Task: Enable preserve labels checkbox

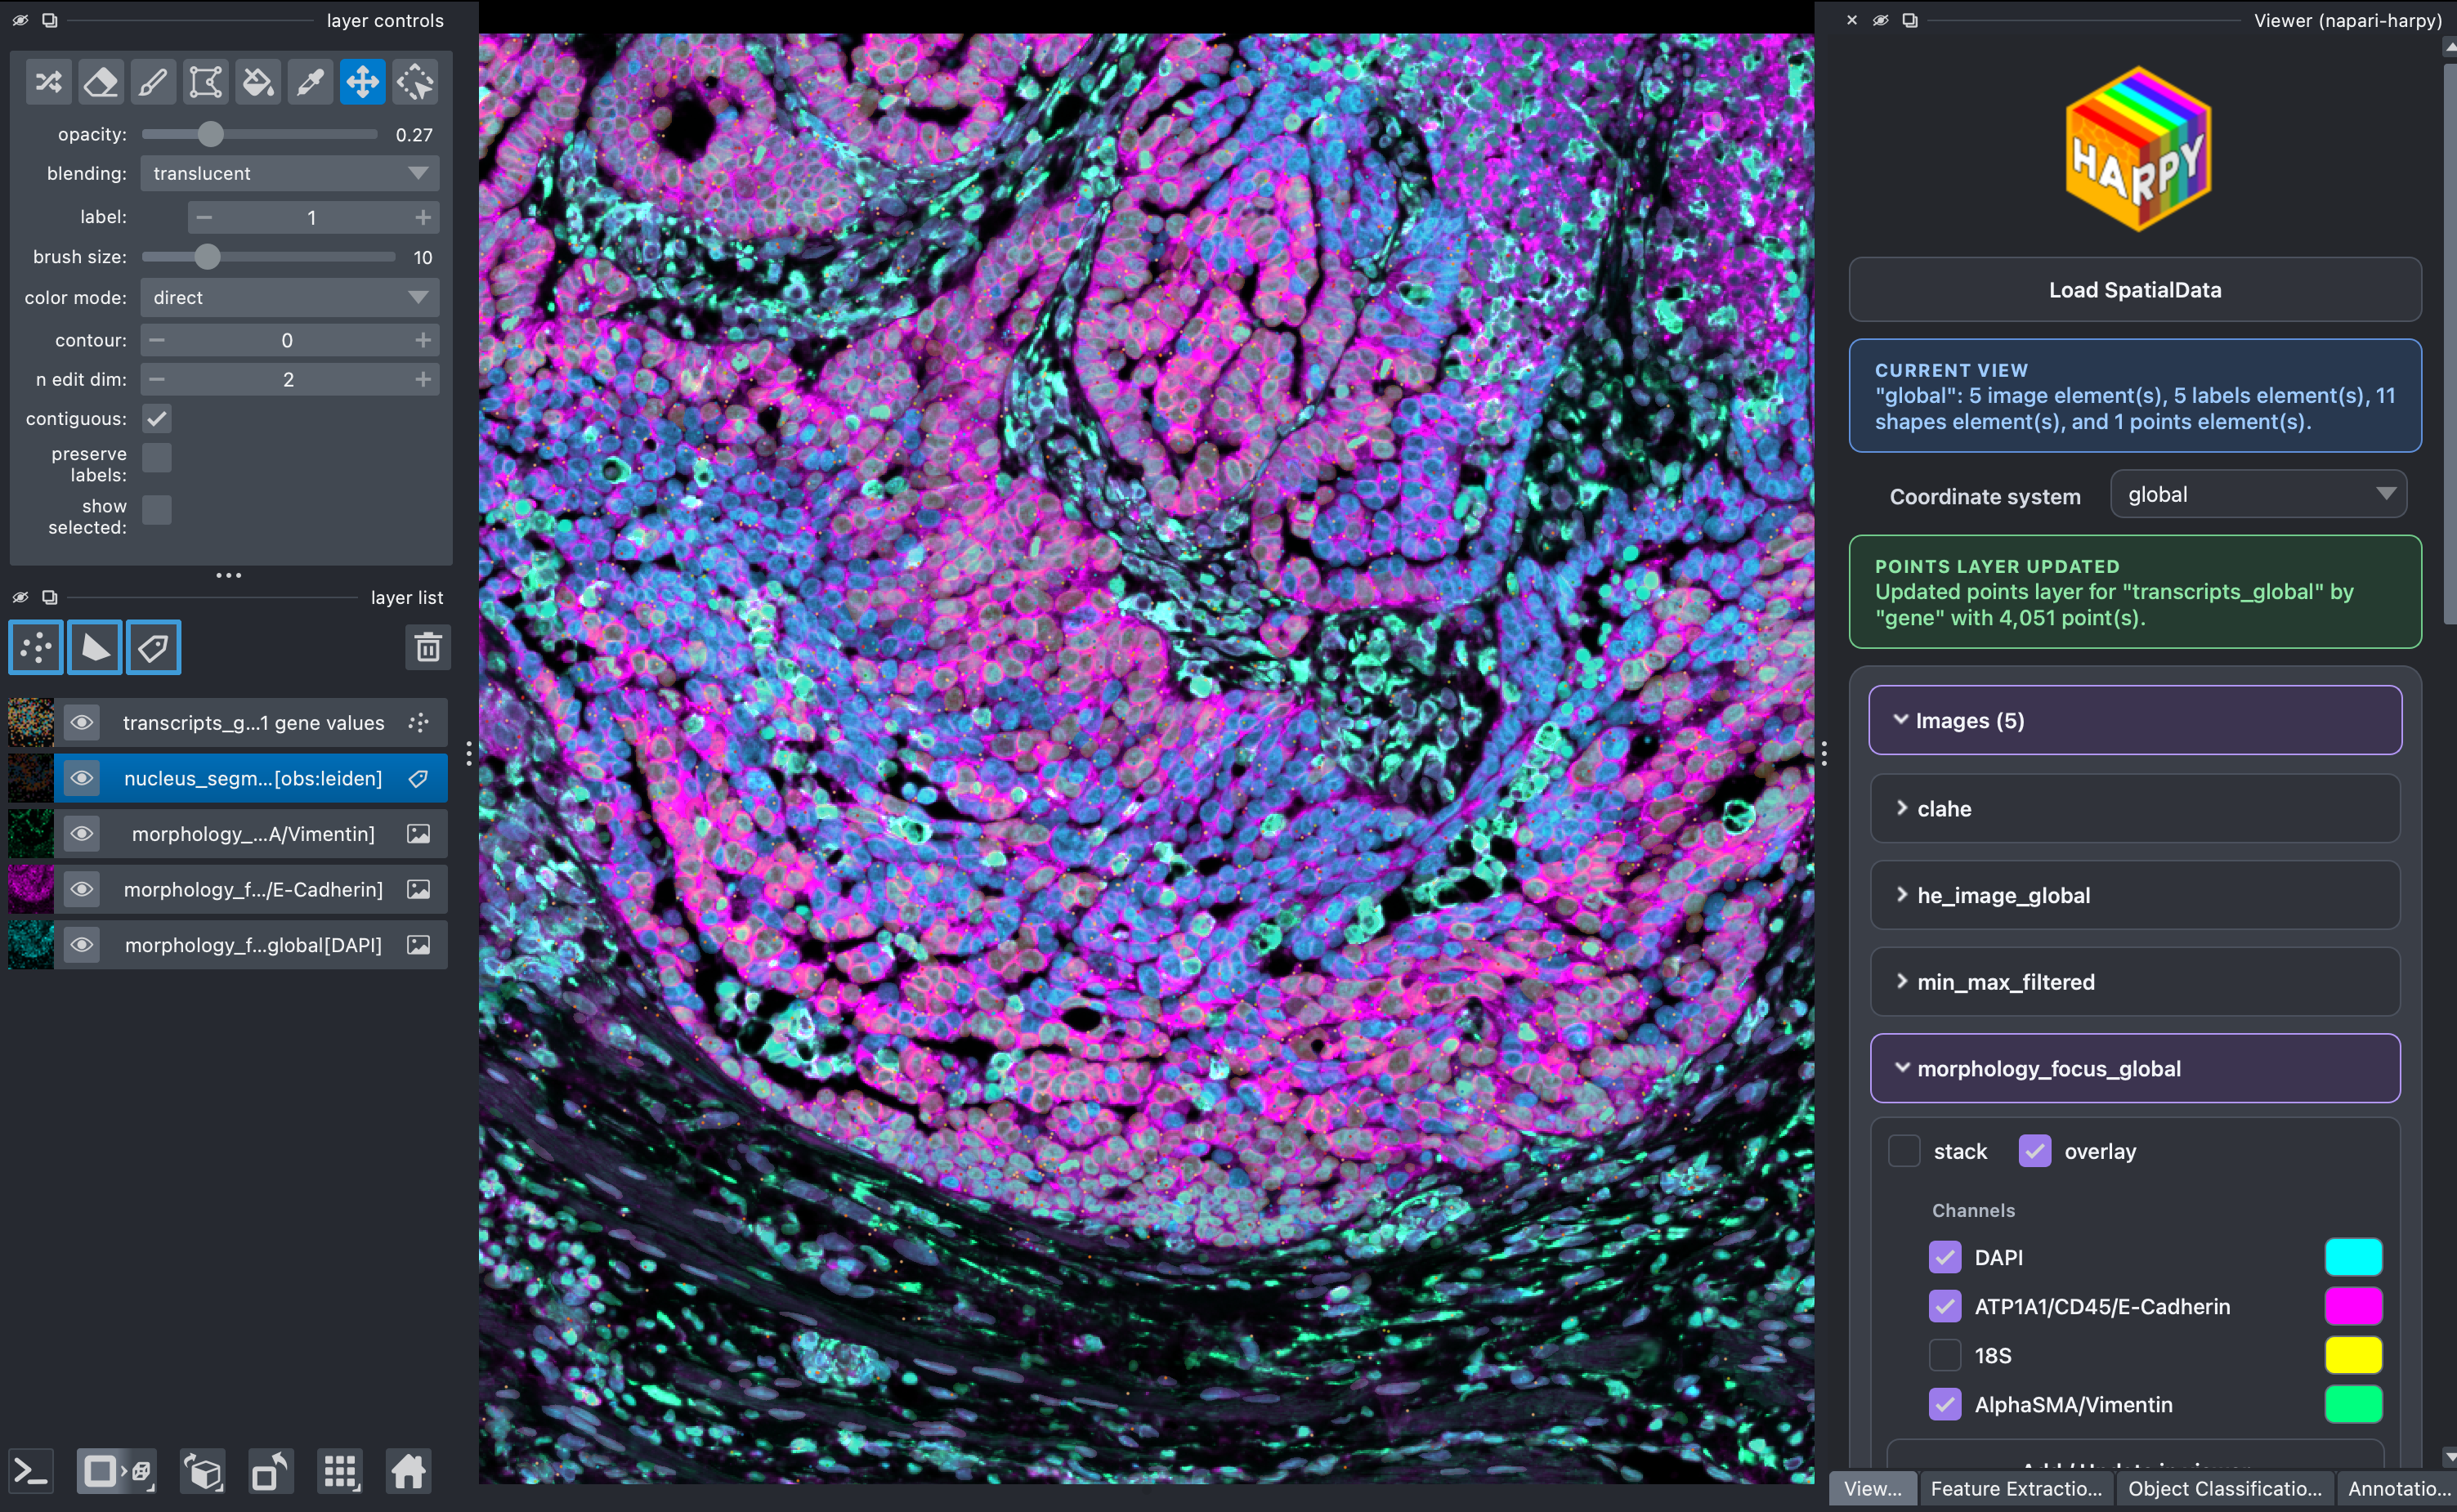Action: tap(157, 458)
